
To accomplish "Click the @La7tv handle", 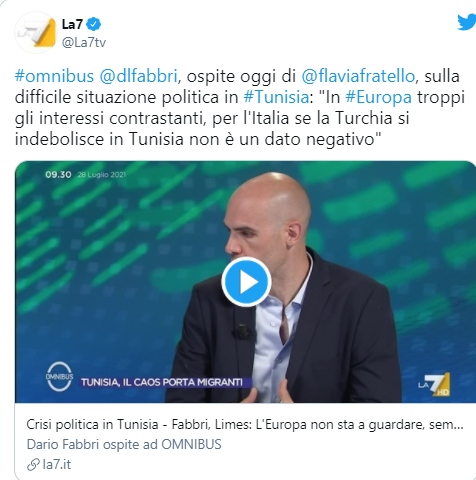I will click(x=84, y=42).
